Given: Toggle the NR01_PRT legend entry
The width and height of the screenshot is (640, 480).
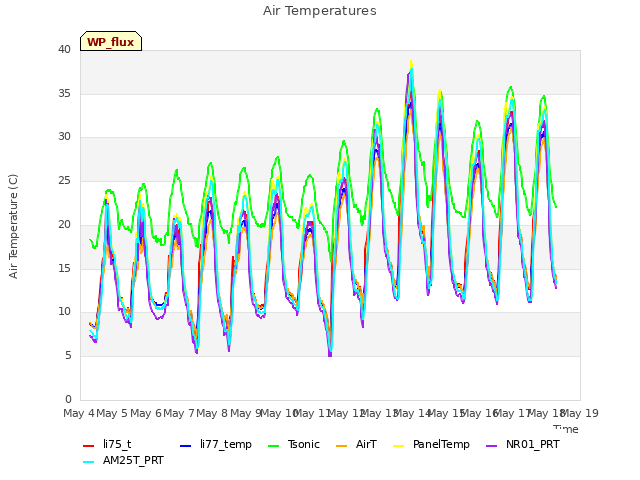Looking at the screenshot, I should click(523, 444).
